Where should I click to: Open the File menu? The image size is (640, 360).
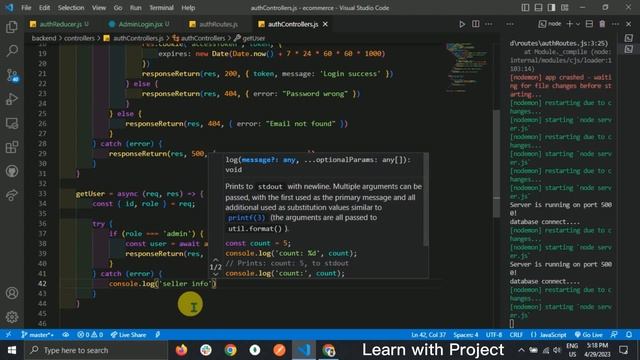pyautogui.click(x=26, y=8)
